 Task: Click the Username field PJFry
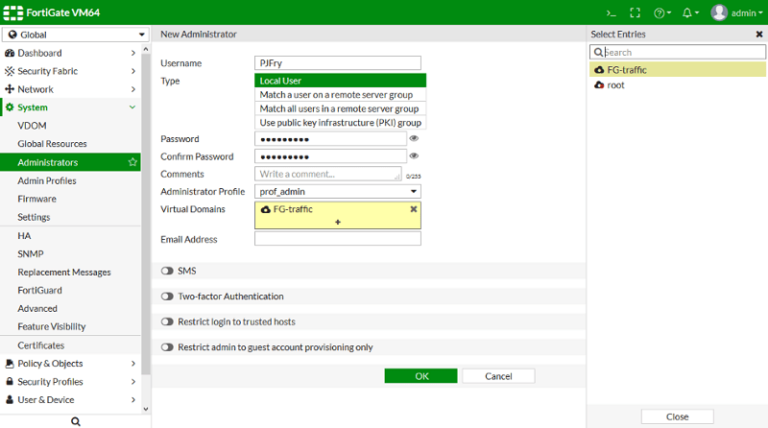tap(337, 63)
